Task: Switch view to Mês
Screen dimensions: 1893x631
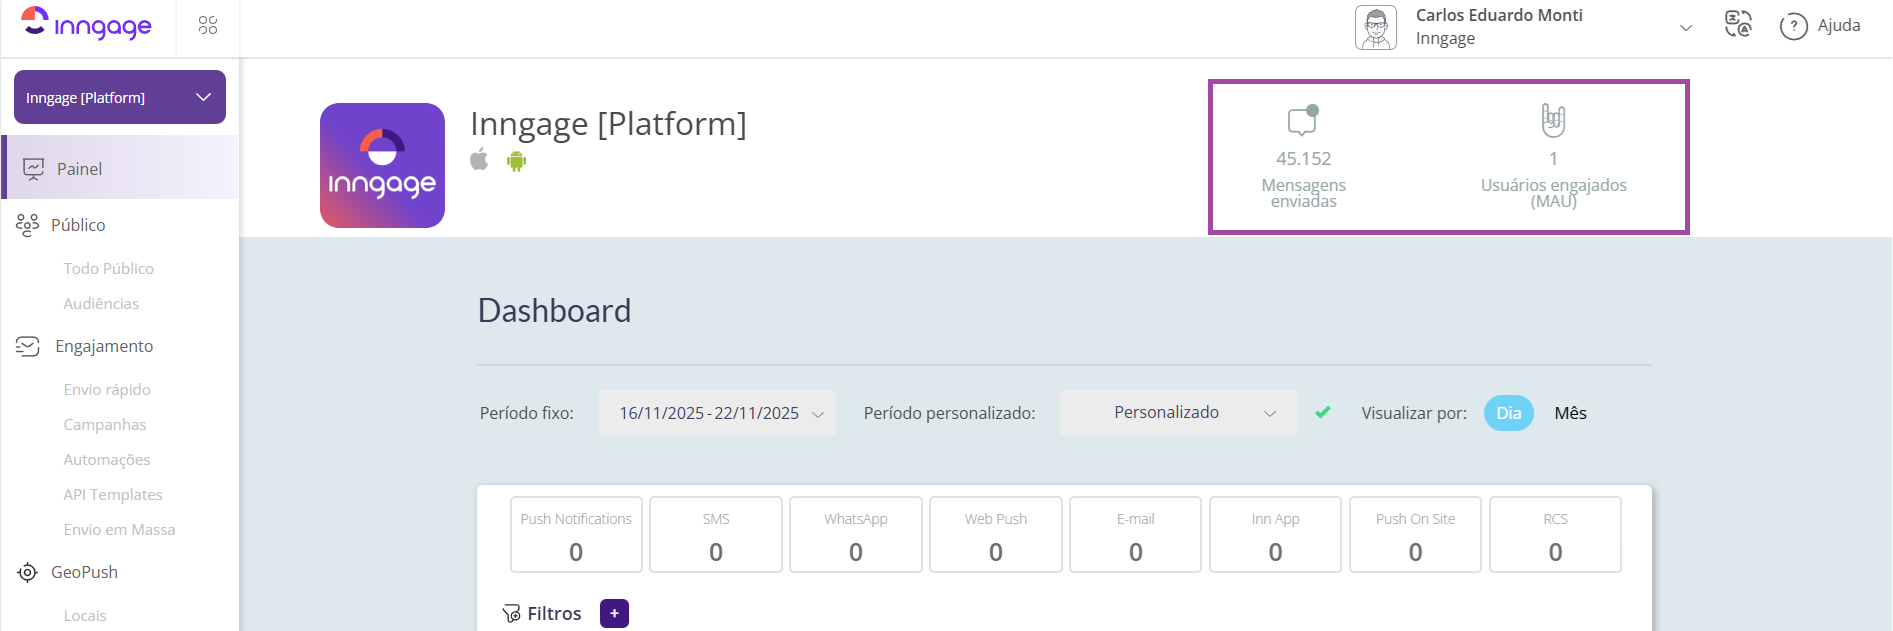Action: [1570, 413]
